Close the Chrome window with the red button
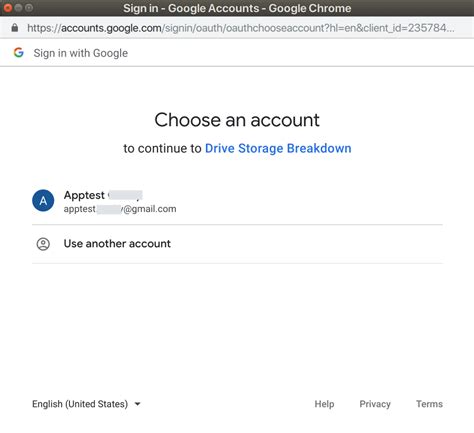Image resolution: width=474 pixels, height=433 pixels. 8,8
